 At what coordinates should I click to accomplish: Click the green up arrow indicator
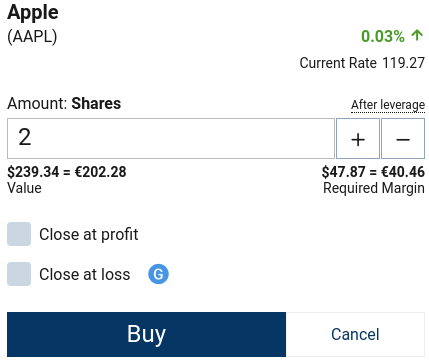pyautogui.click(x=417, y=35)
